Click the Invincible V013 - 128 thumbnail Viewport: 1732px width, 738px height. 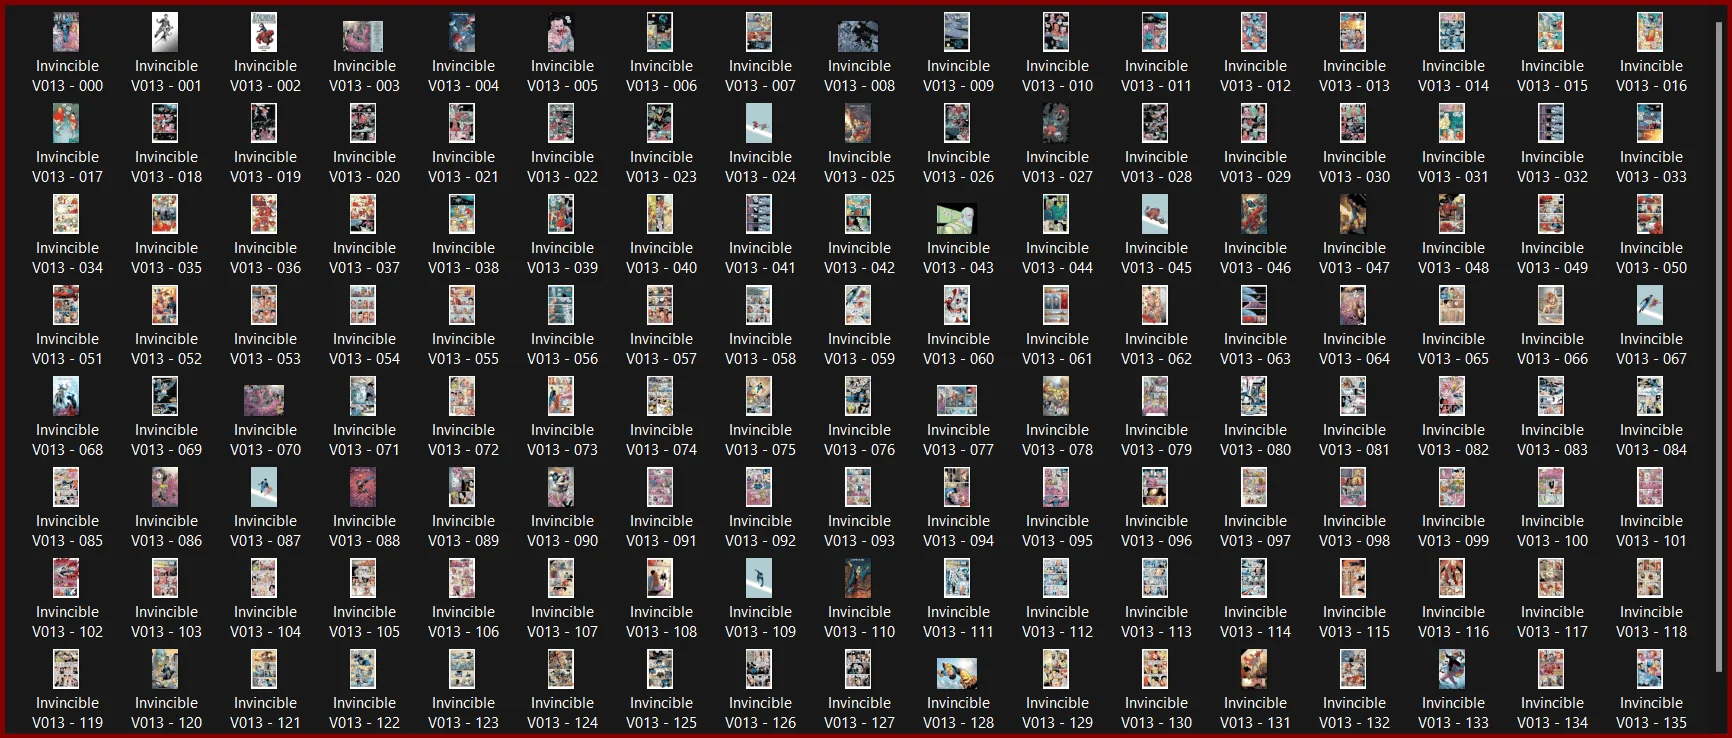tap(957, 673)
